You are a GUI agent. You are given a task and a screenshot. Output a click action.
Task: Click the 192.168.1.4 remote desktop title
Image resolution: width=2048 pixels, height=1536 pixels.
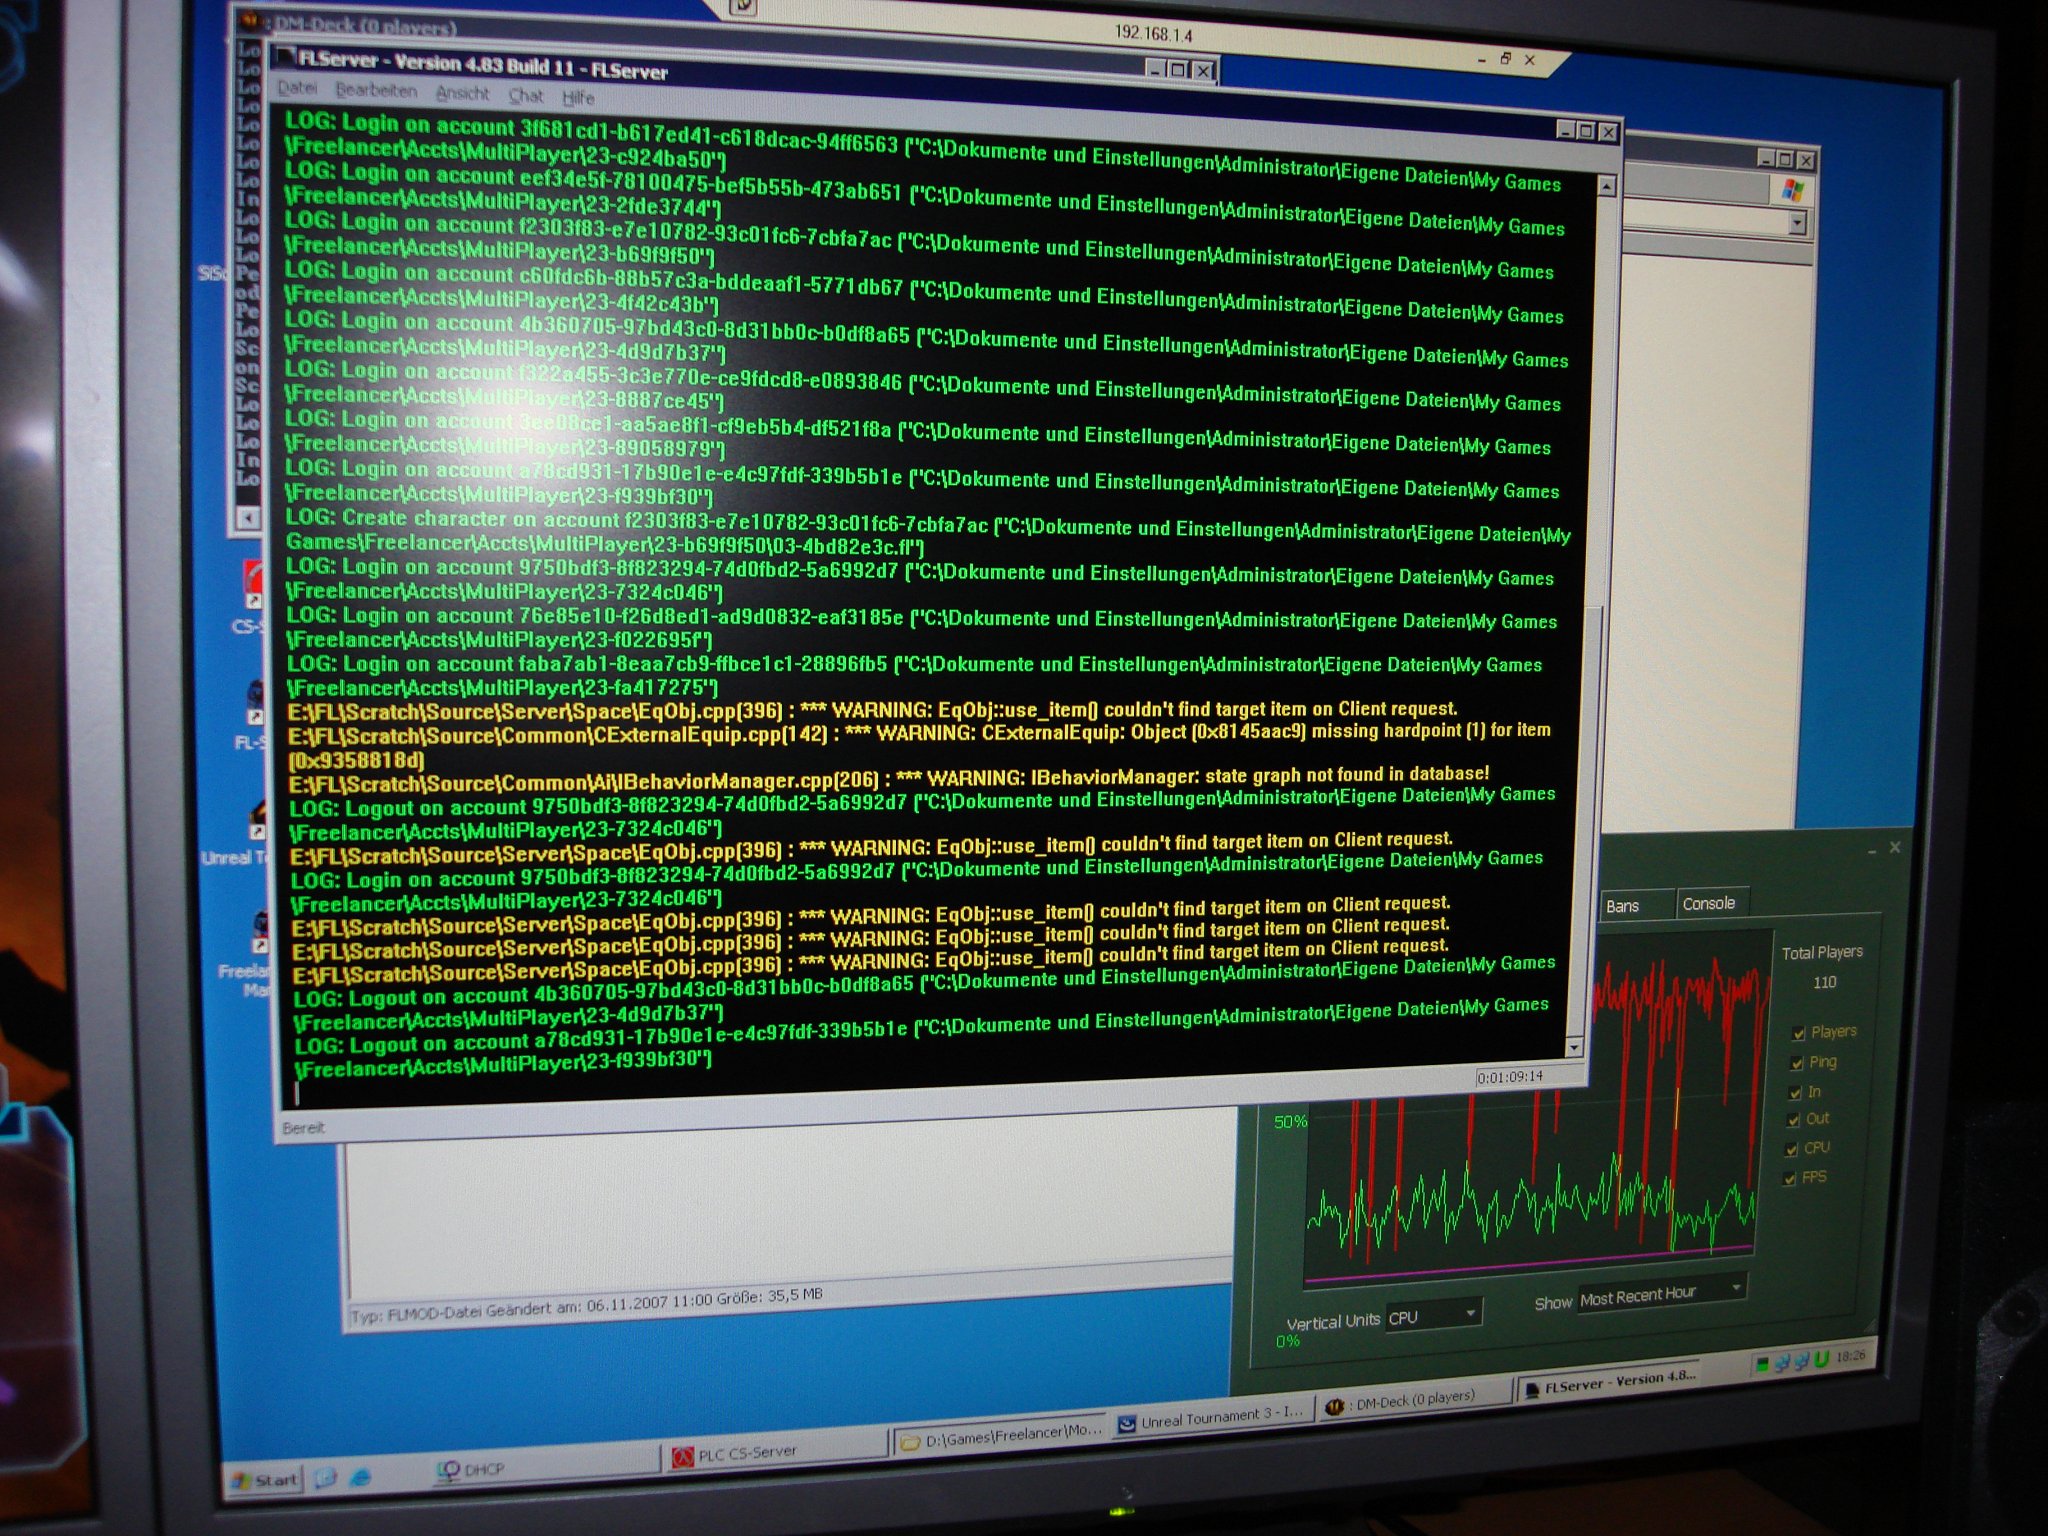[1153, 34]
